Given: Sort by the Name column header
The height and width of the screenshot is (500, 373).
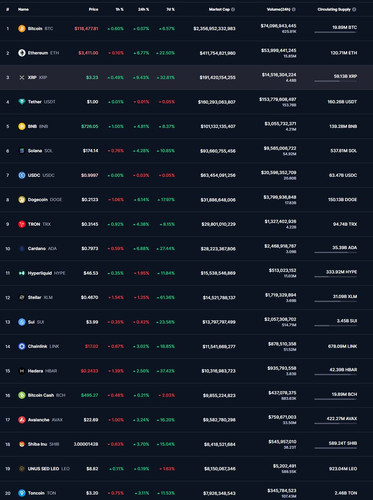Looking at the screenshot, I should pos(23,9).
